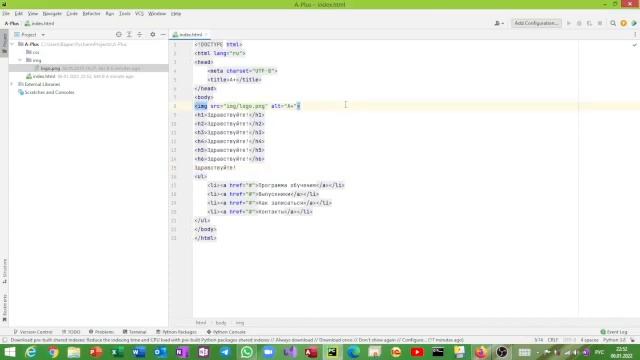Expand External Libraries node

11,84
